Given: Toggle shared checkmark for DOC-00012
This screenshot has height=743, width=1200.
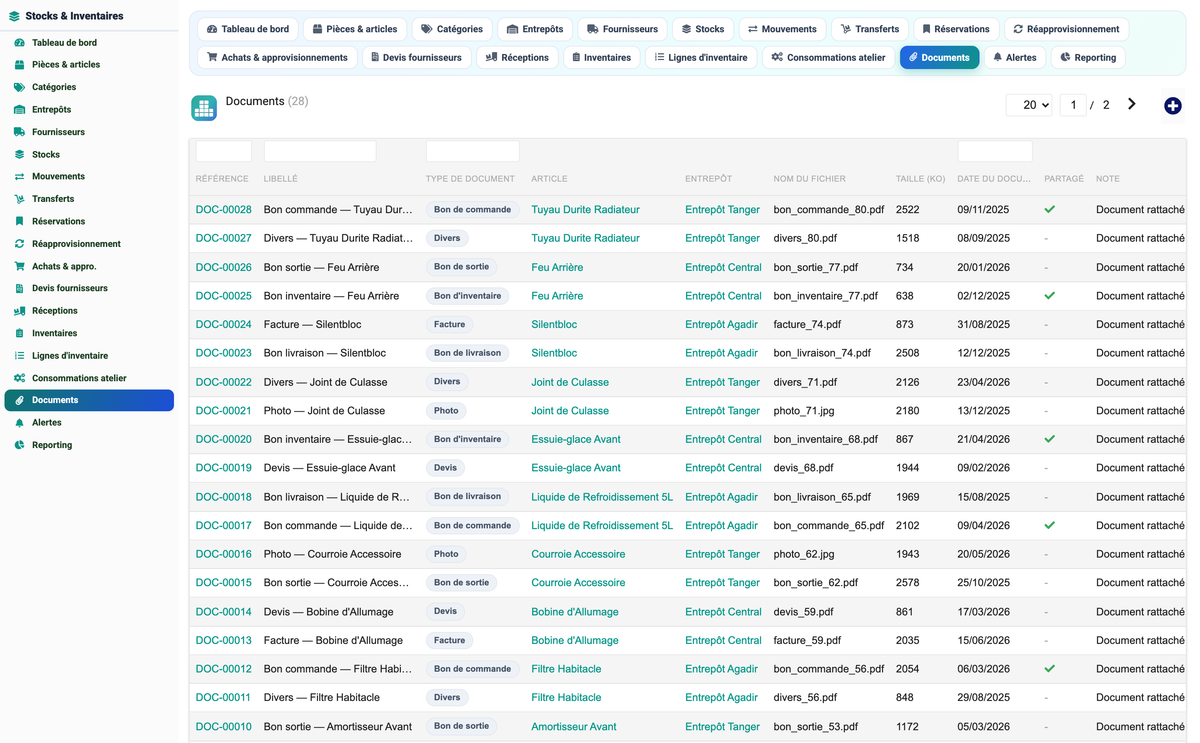Looking at the screenshot, I should click(1050, 669).
